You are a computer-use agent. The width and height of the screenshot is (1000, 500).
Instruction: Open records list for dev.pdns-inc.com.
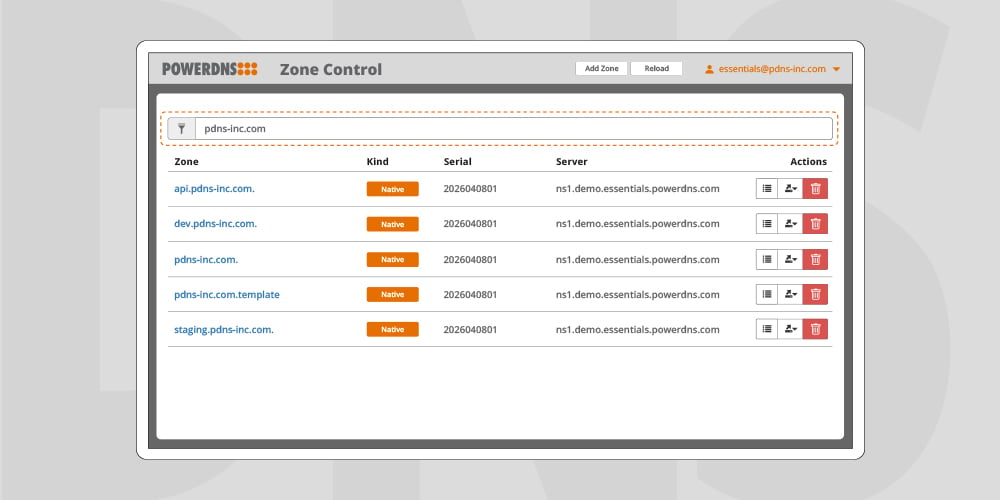pos(767,224)
